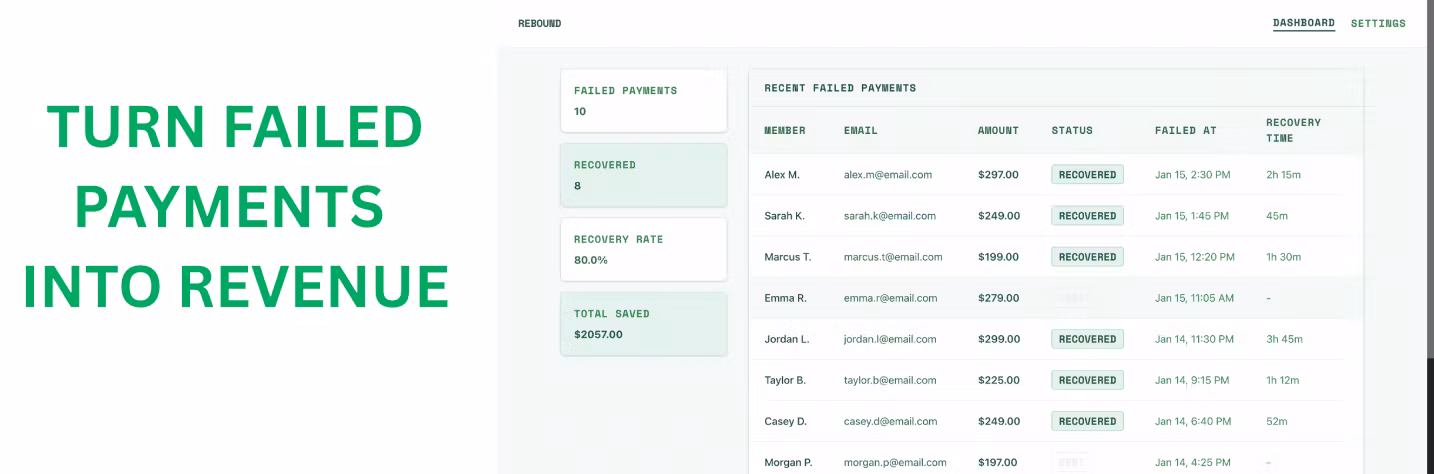Click the Status column header
Screen dimensions: 1434x474
pos(1072,130)
